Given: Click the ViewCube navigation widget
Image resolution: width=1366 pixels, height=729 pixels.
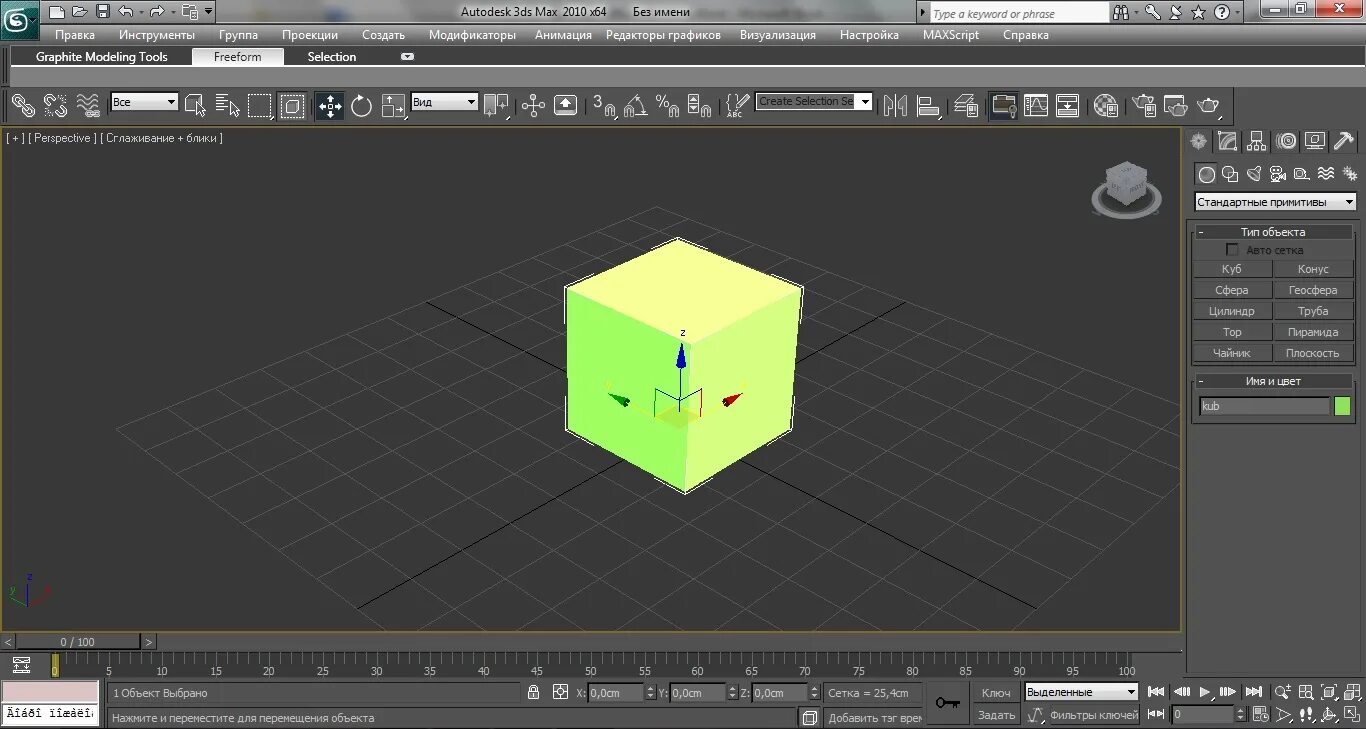Looking at the screenshot, I should click(x=1127, y=187).
